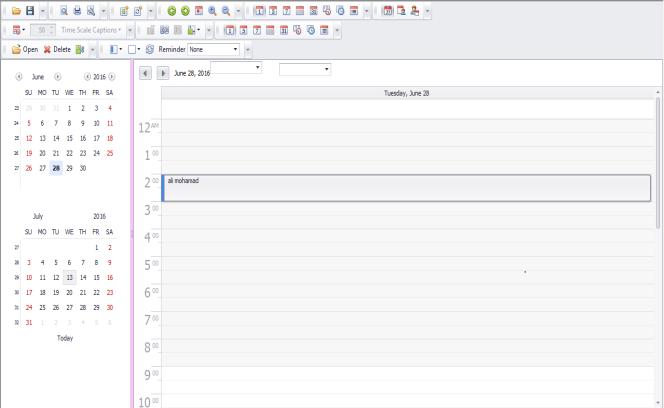Select the 'ali mohanad' appointment

400,188
